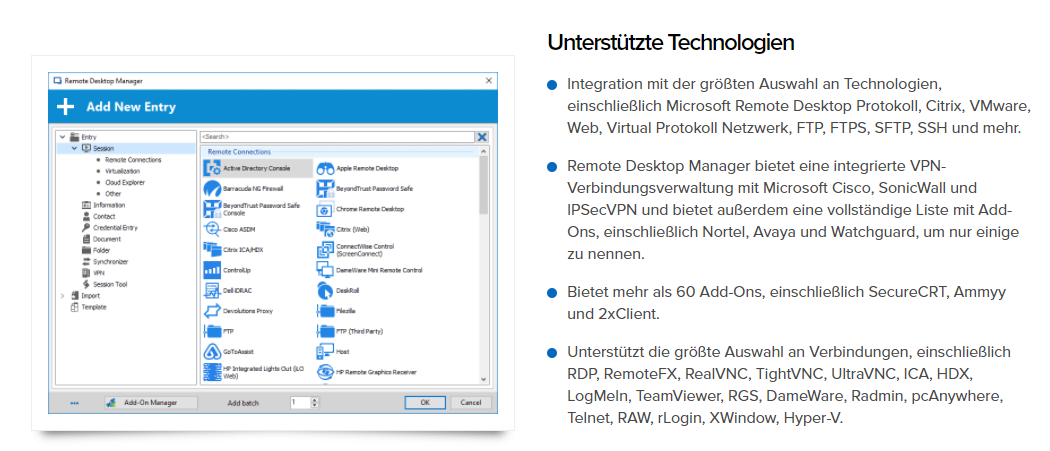Select the Chrome Remote Desktop icon

[x=325, y=209]
